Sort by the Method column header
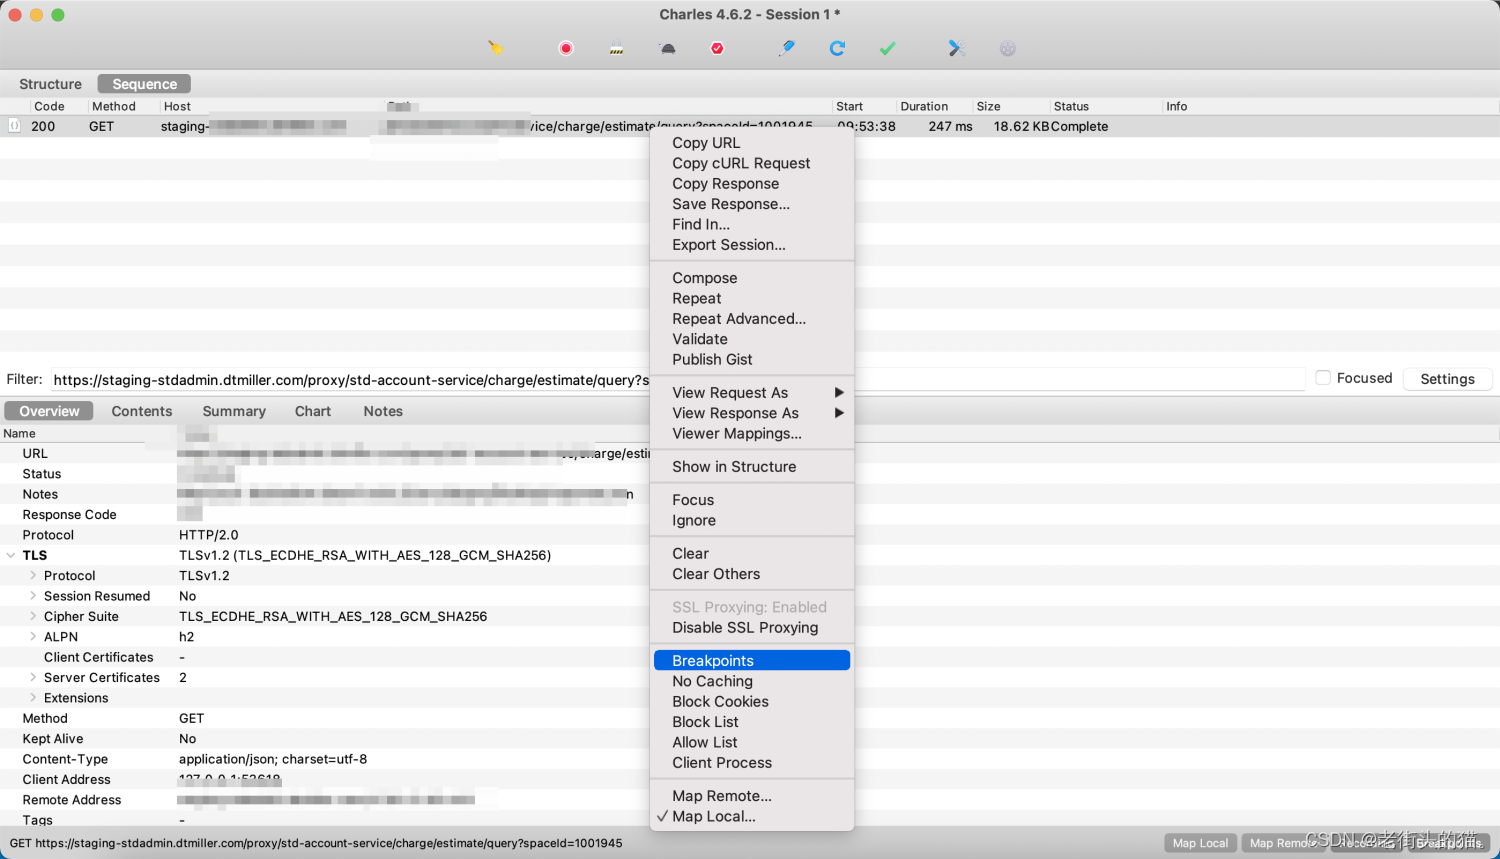 (x=124, y=106)
